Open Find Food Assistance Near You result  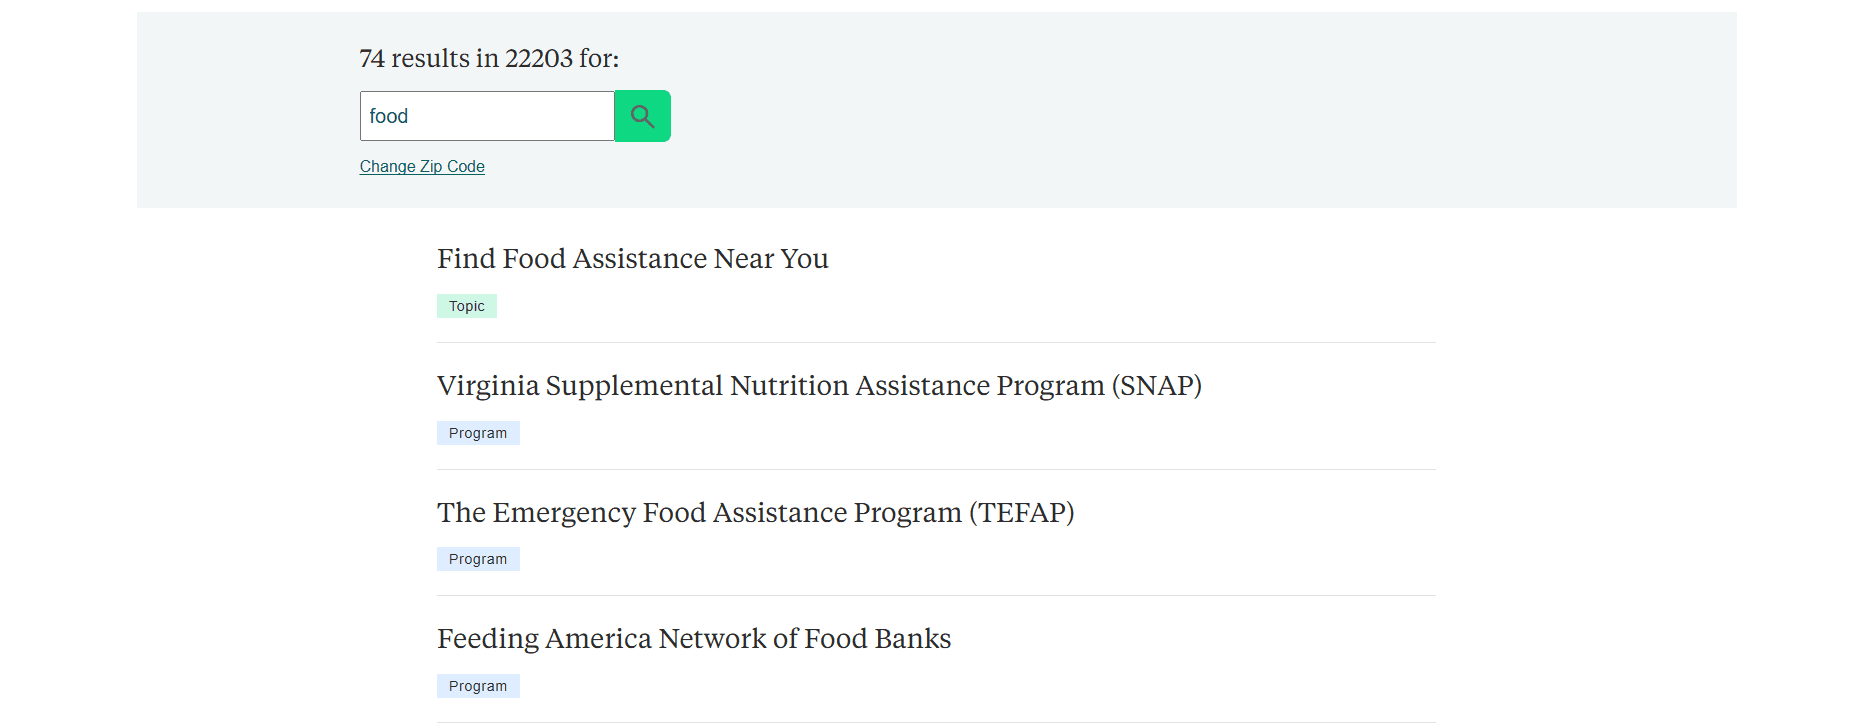click(x=632, y=259)
